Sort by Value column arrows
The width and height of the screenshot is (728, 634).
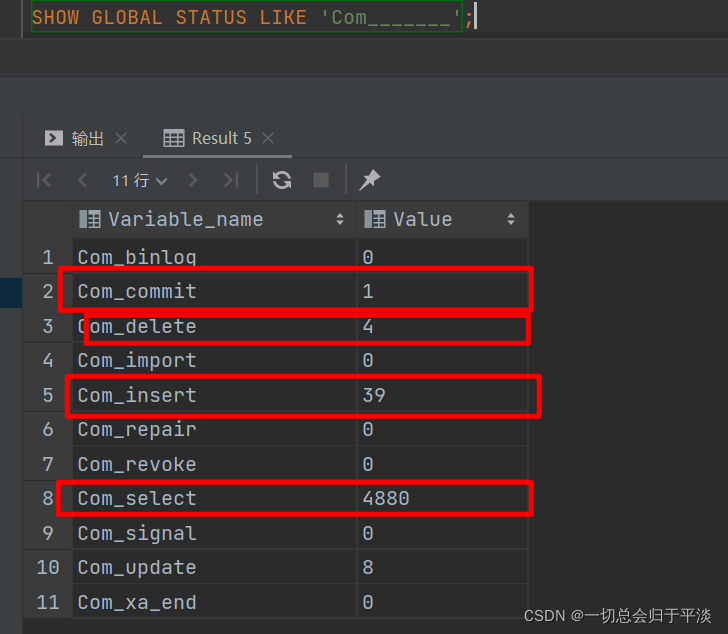point(511,220)
